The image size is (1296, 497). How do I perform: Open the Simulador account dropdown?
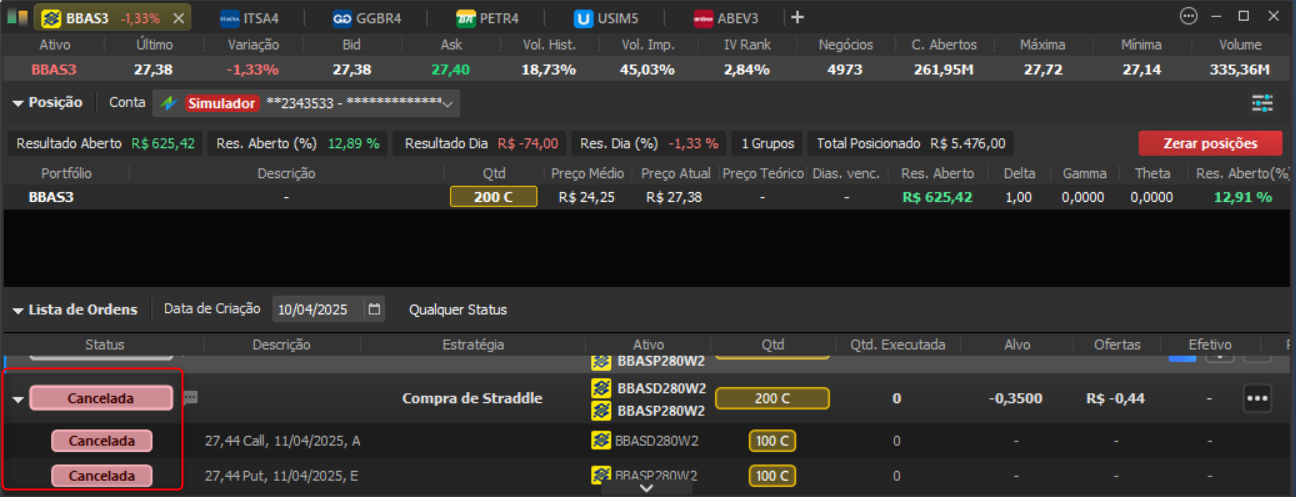point(306,103)
